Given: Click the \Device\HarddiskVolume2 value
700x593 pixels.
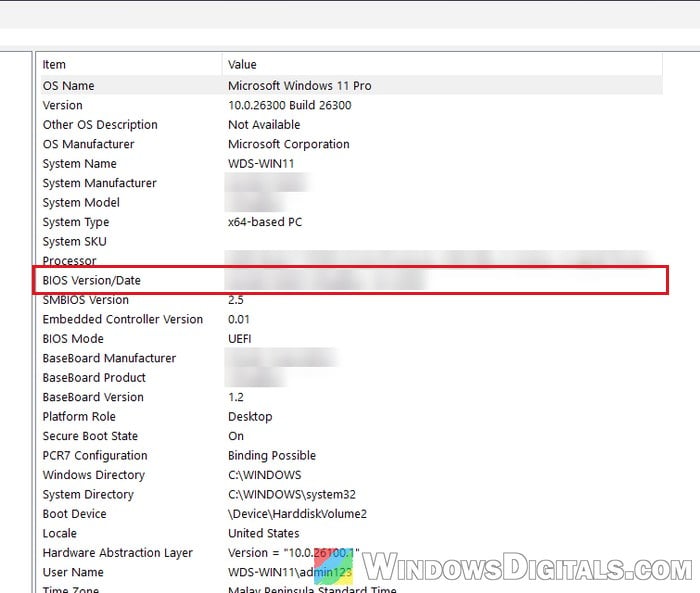Looking at the screenshot, I should click(x=297, y=514).
